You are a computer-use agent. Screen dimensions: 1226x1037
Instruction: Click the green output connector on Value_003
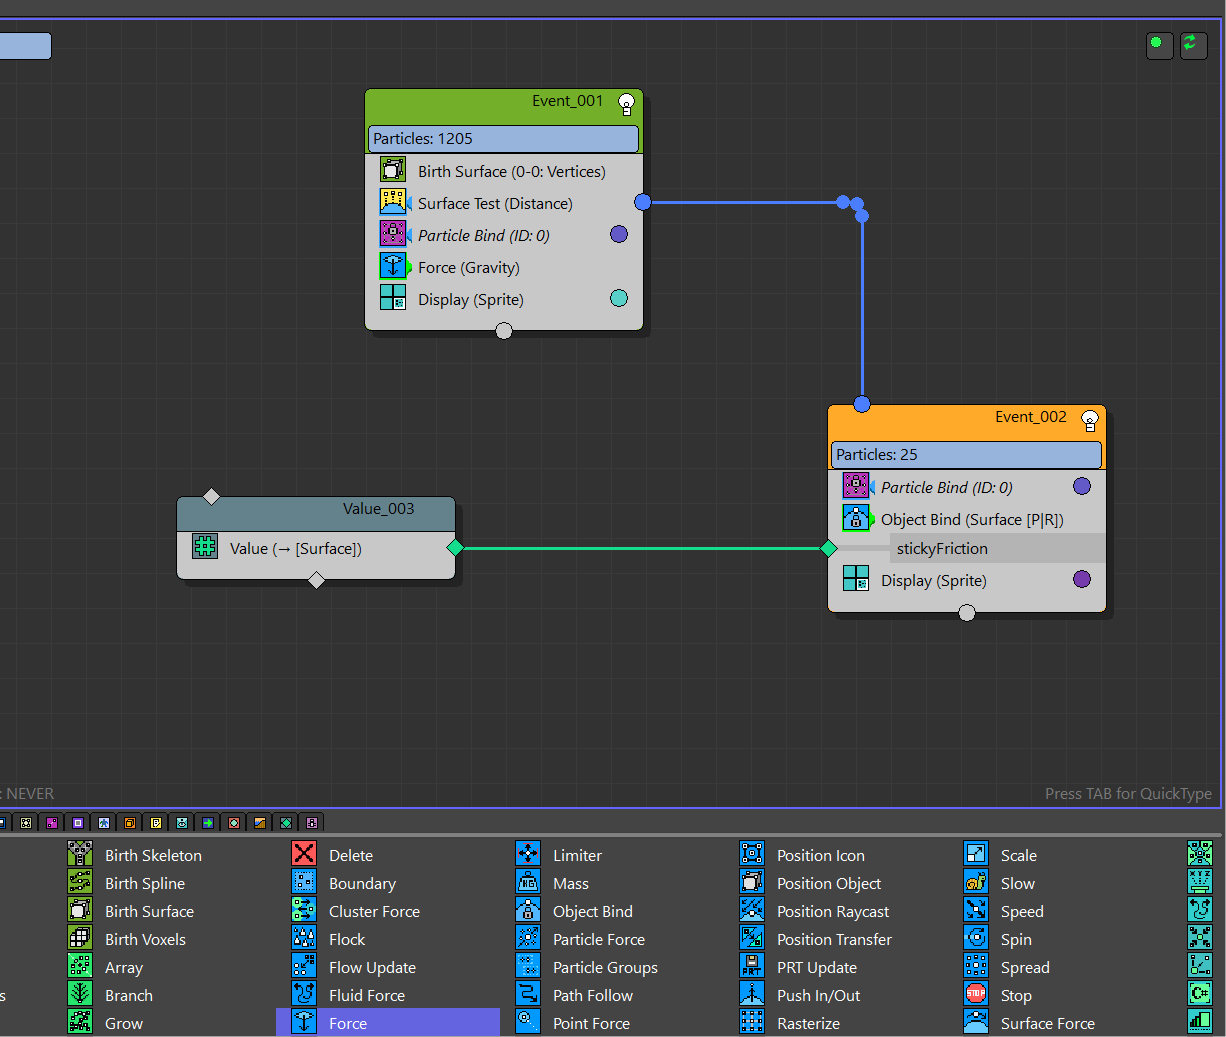click(455, 547)
